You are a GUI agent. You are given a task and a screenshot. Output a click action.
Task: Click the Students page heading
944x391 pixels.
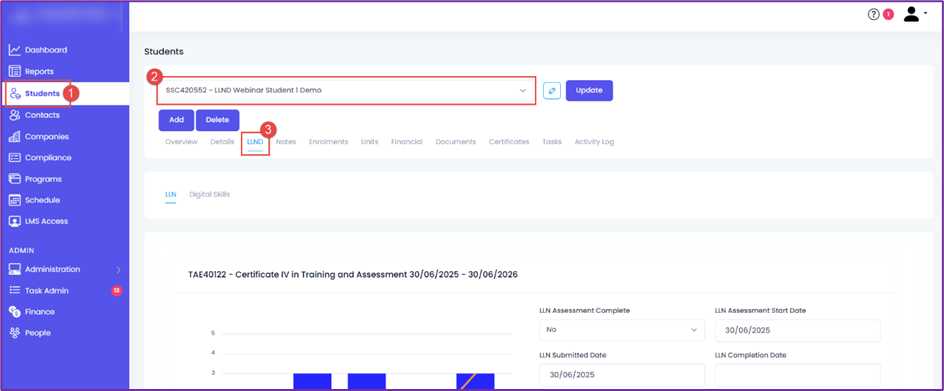pyautogui.click(x=164, y=52)
